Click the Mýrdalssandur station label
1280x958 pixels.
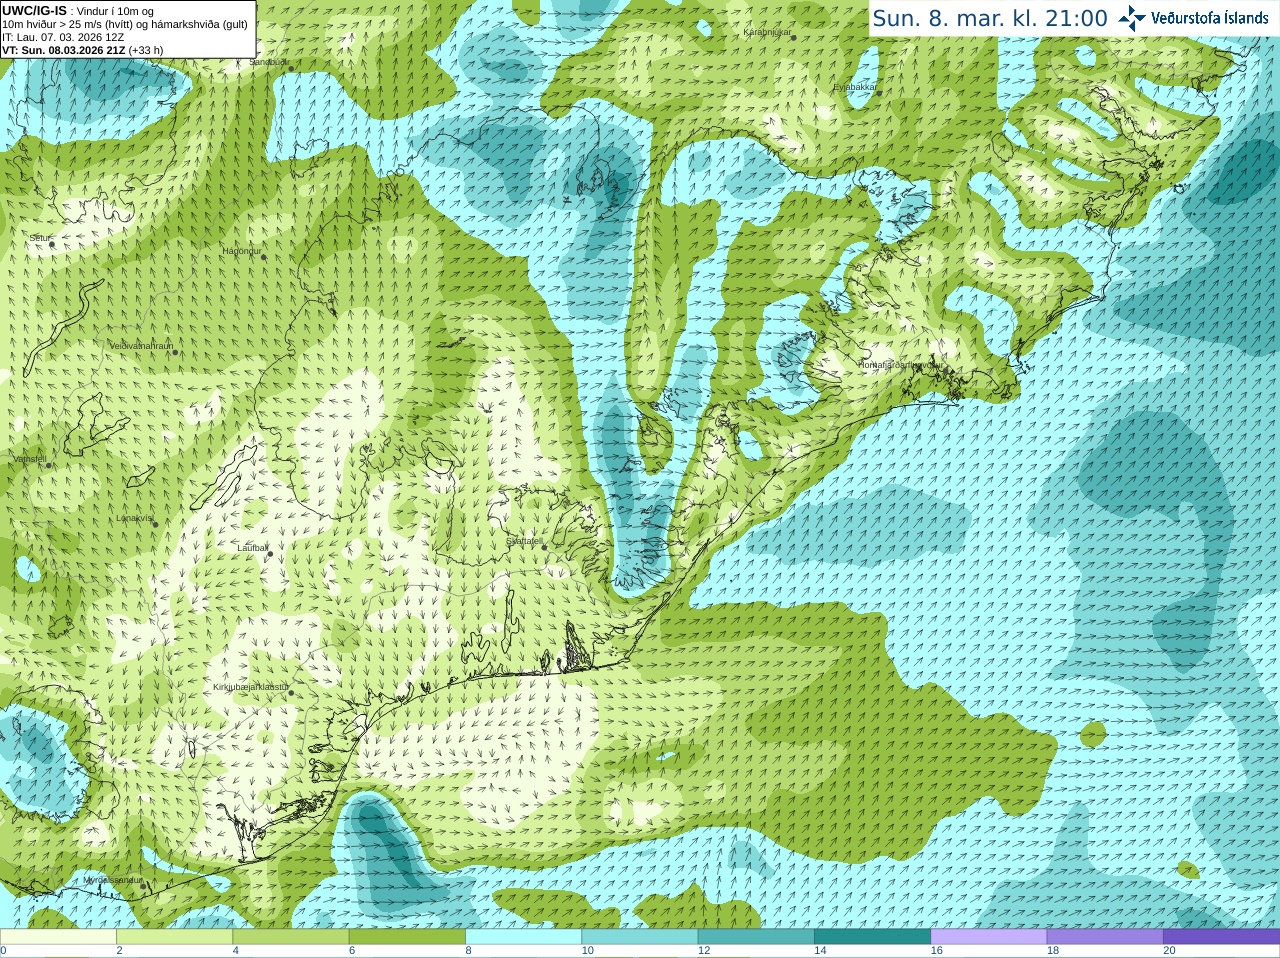click(113, 879)
